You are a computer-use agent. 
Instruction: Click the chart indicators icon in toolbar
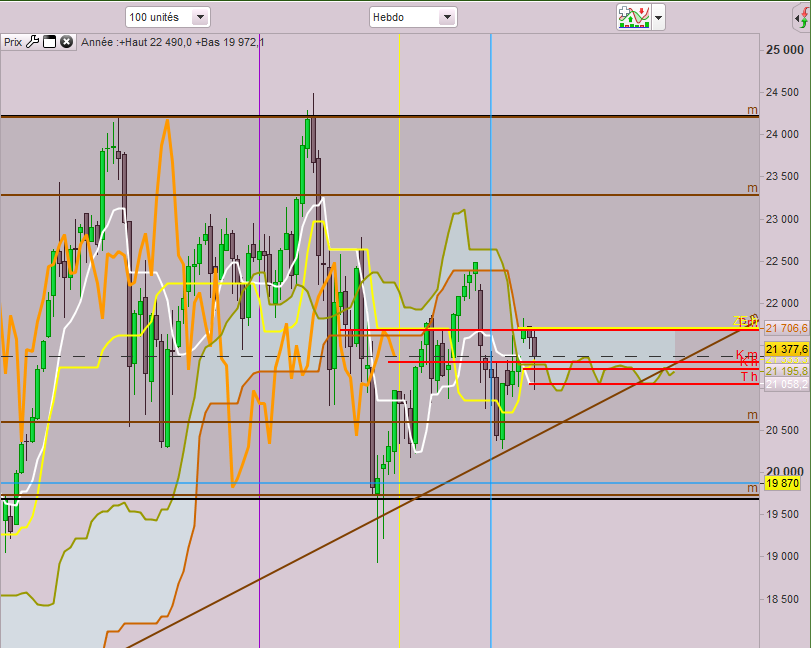(633, 17)
